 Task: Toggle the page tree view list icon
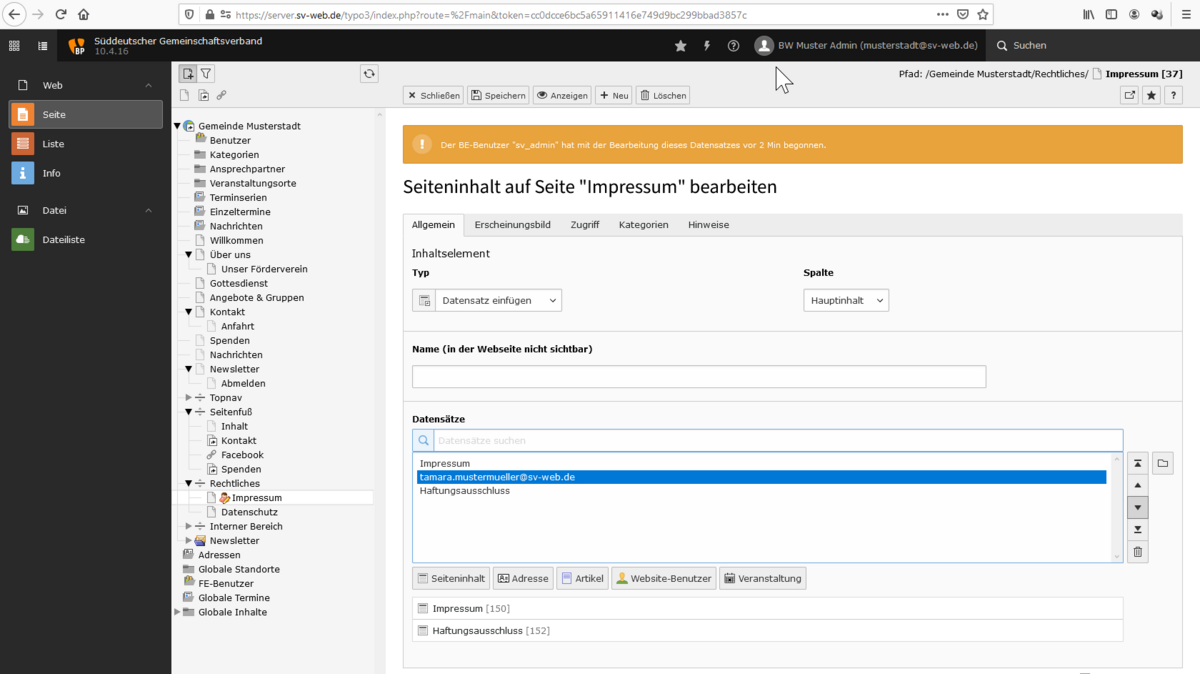coord(42,46)
